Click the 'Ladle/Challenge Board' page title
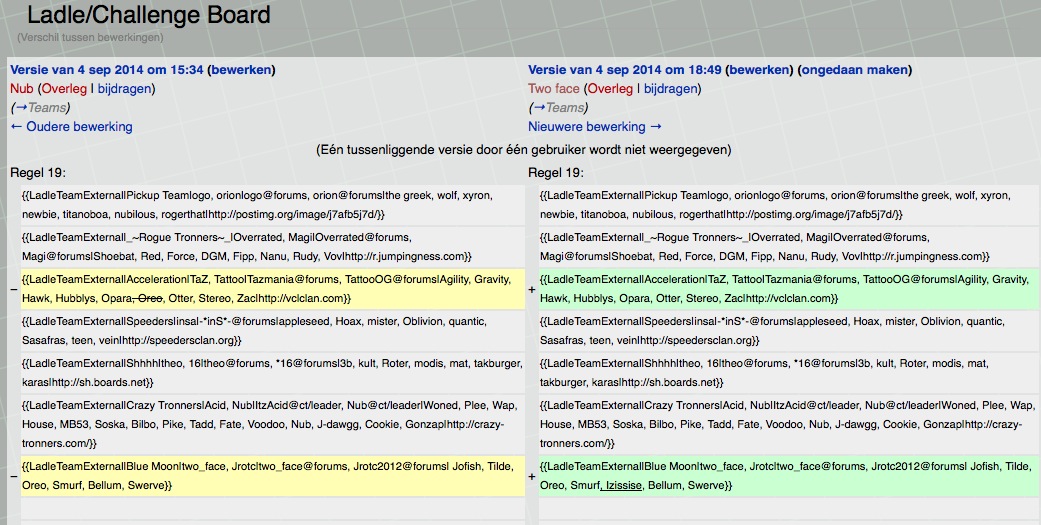 click(148, 16)
